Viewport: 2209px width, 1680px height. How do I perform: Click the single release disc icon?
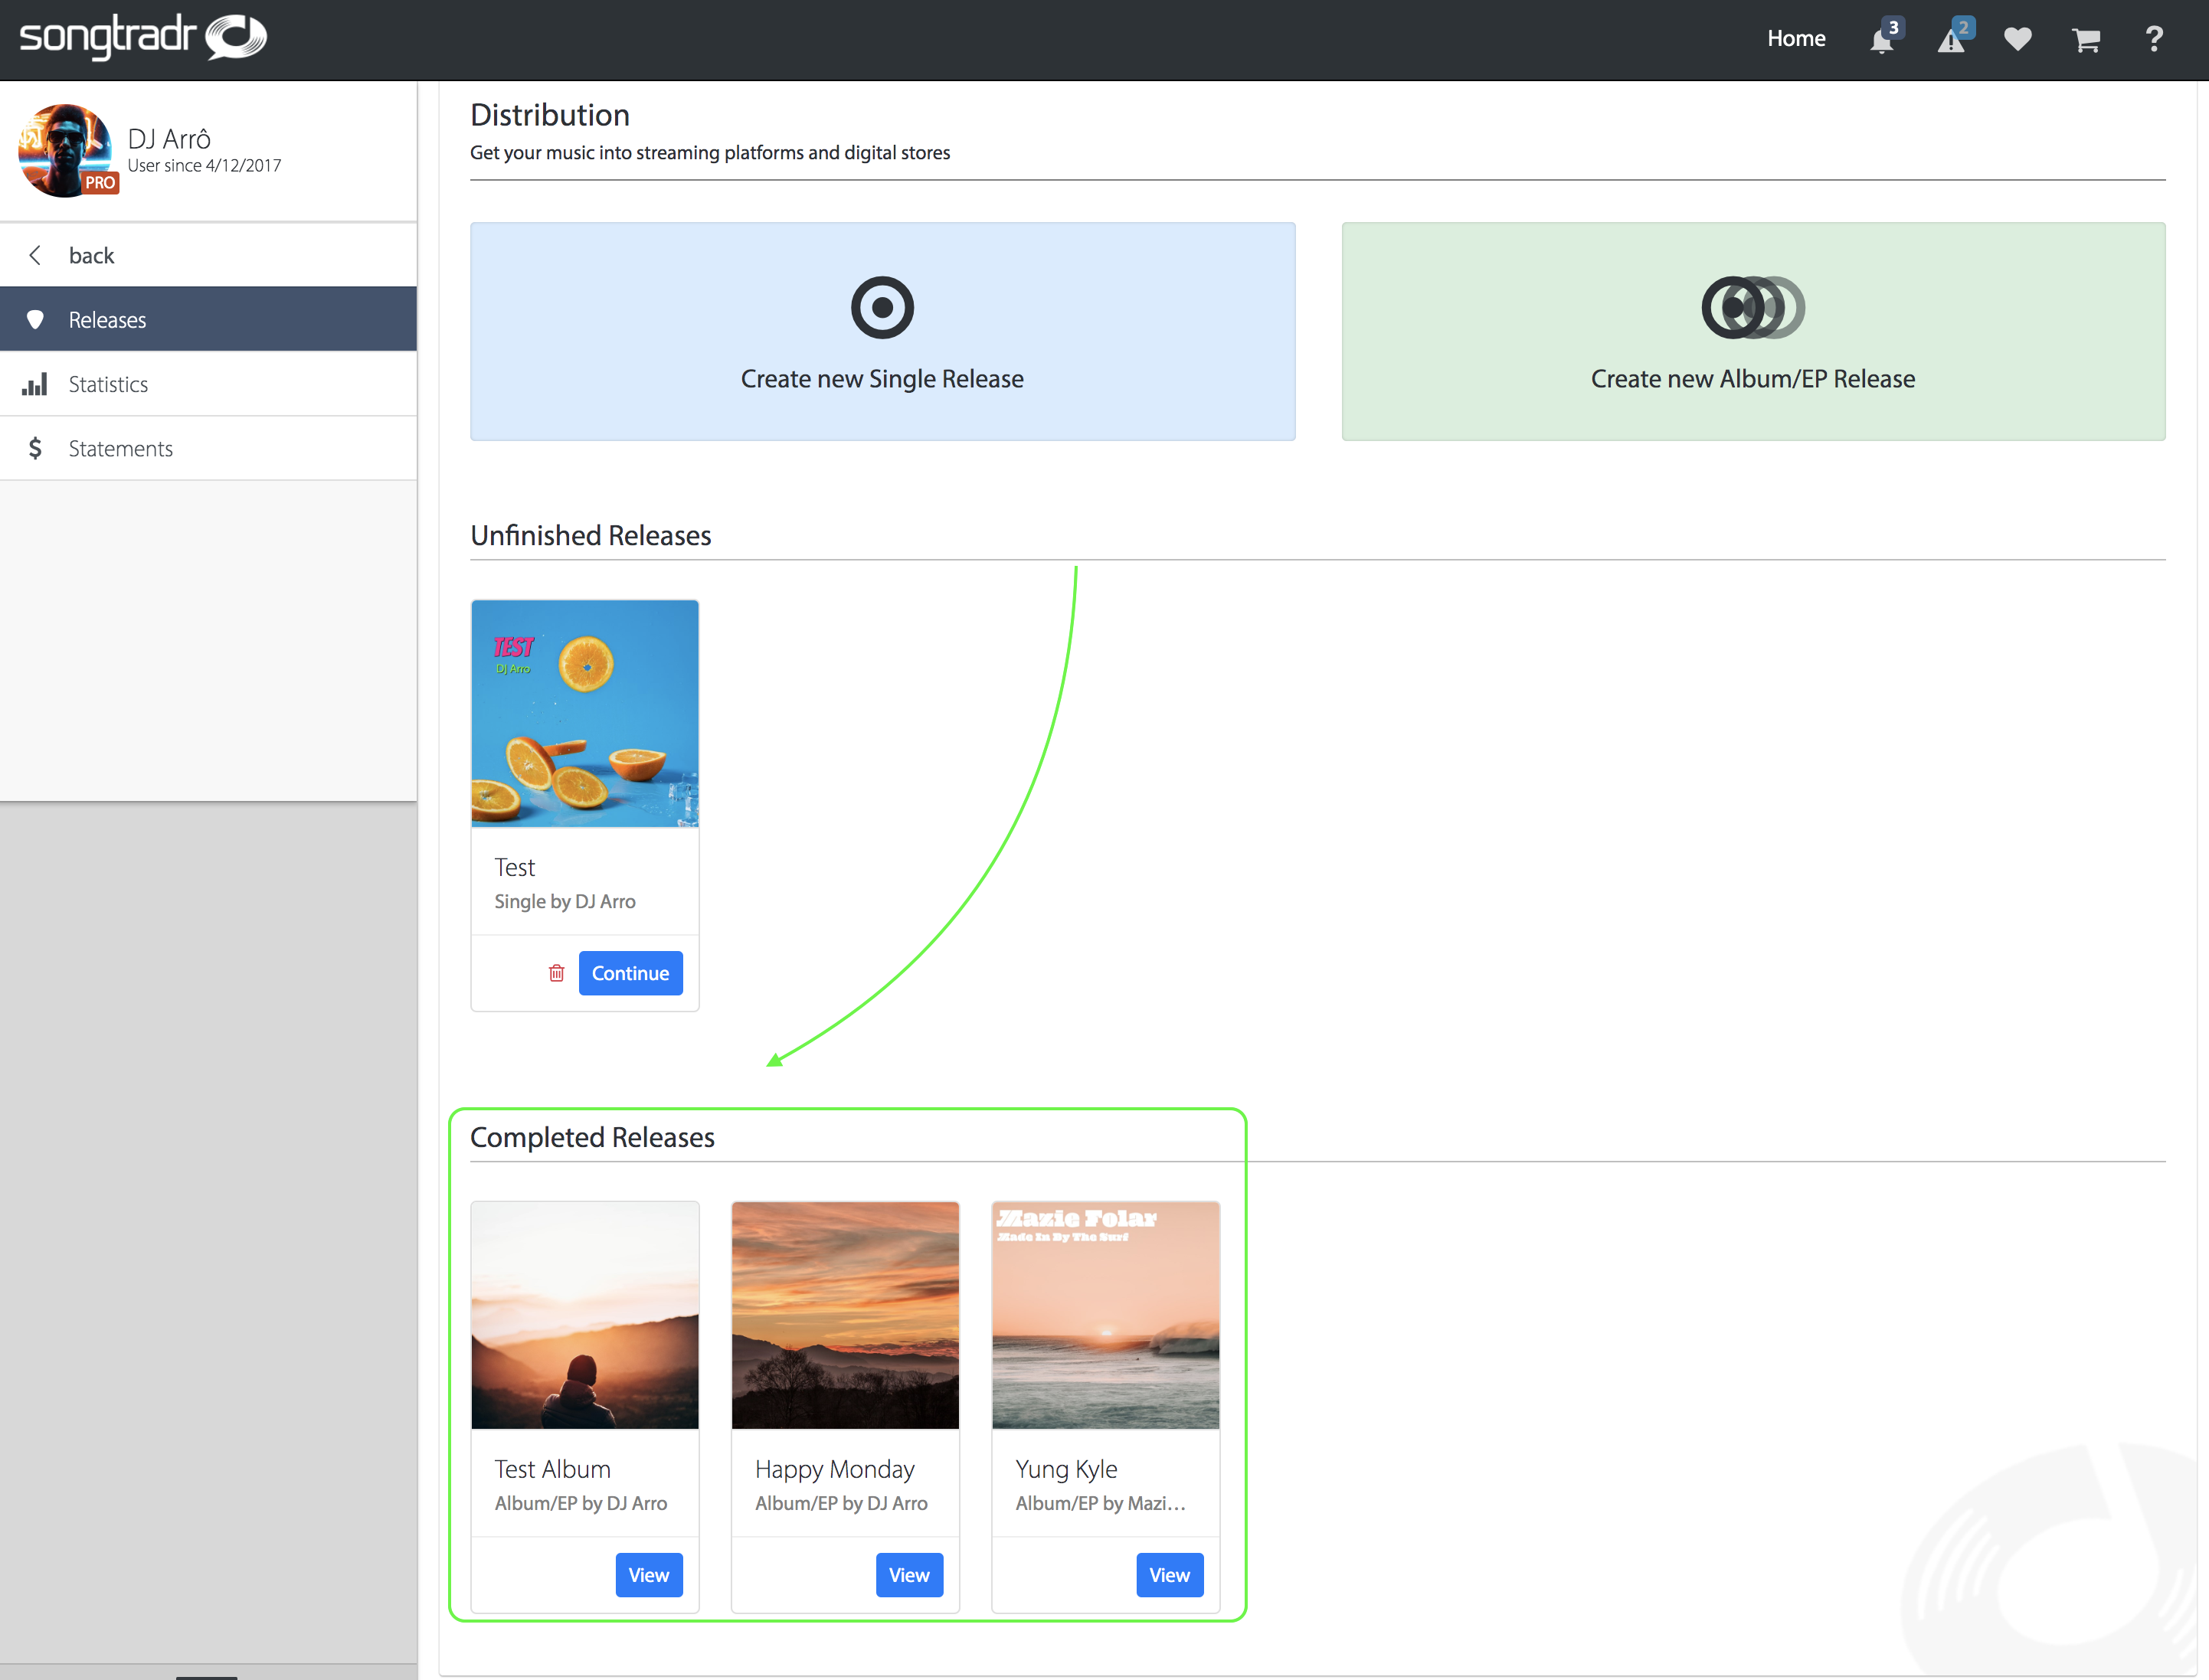pyautogui.click(x=882, y=307)
